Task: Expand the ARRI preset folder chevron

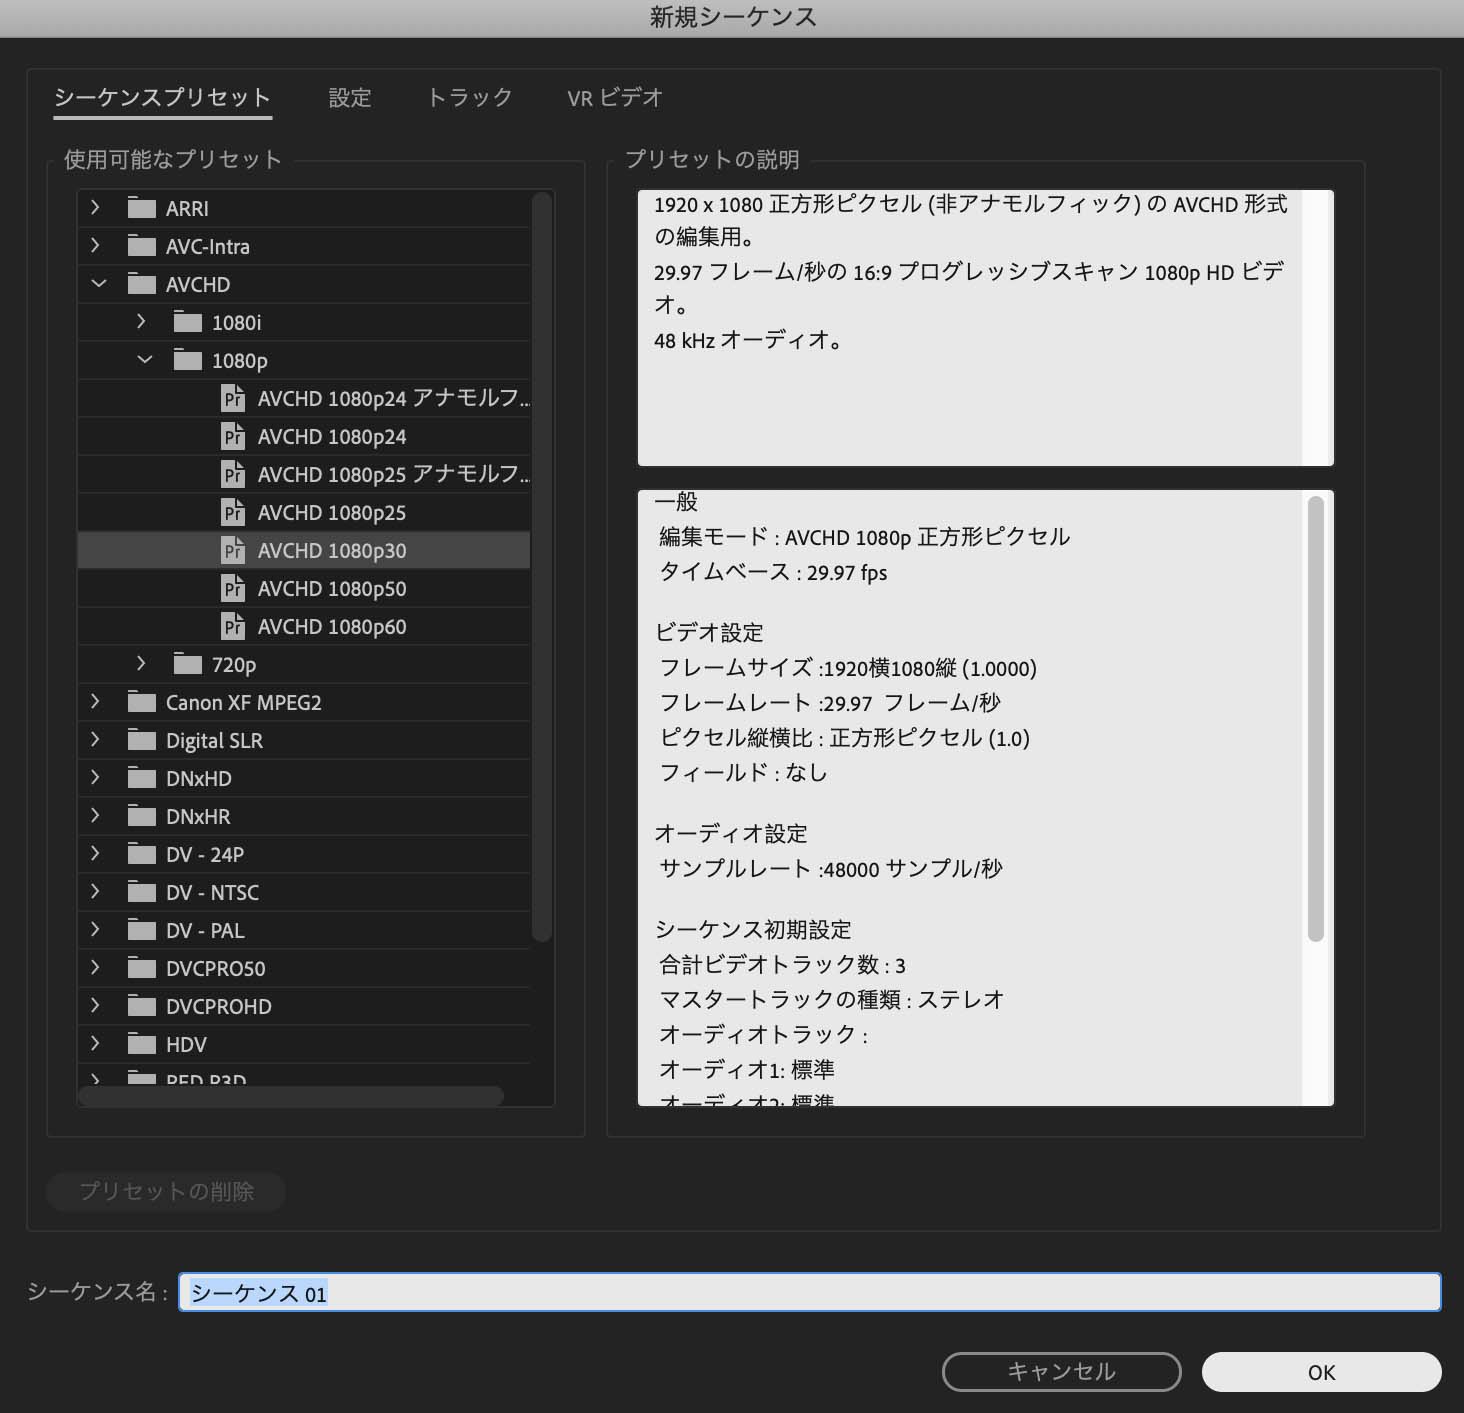Action: (96, 207)
